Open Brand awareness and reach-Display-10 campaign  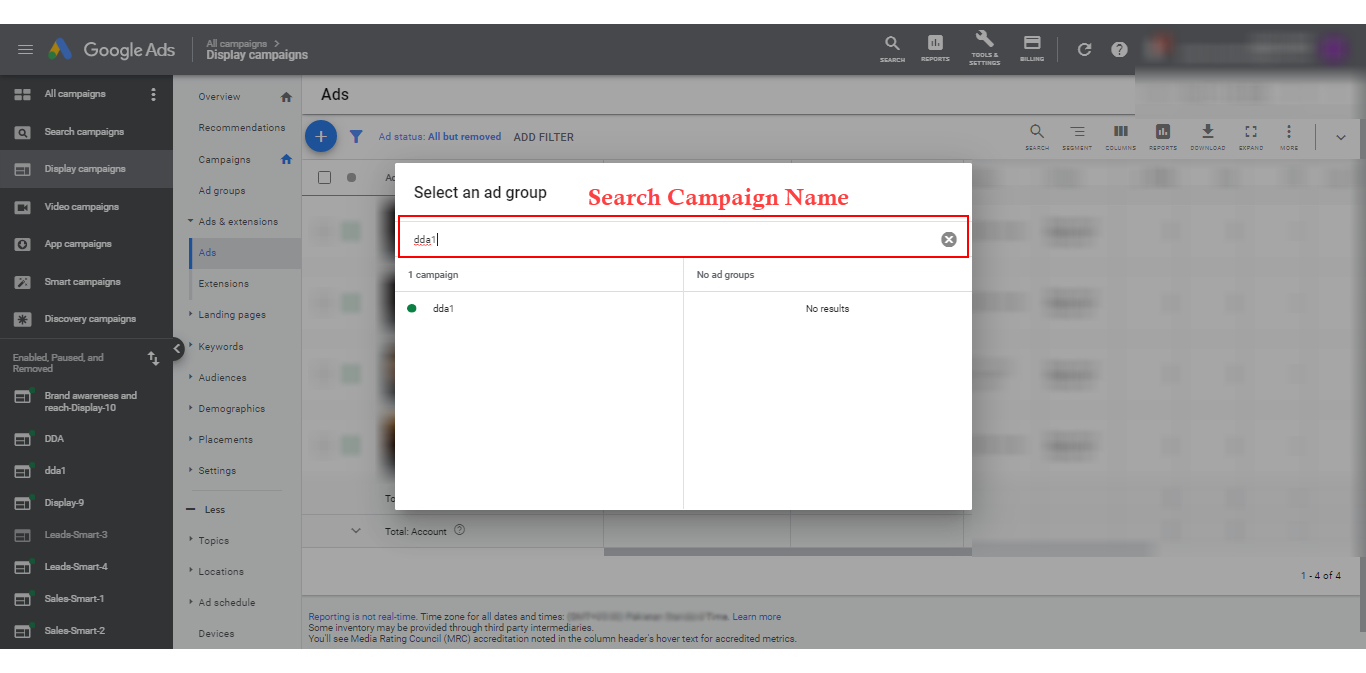click(x=90, y=401)
